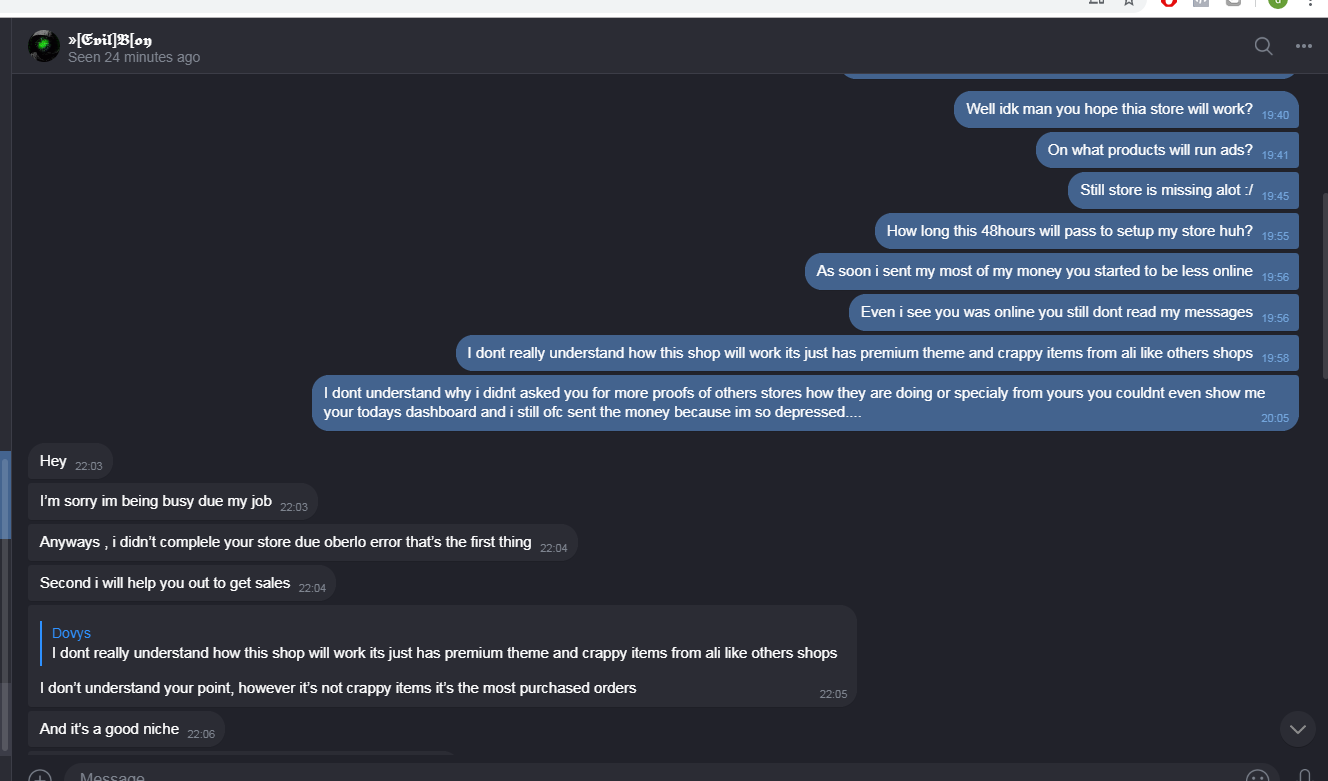The height and width of the screenshot is (781, 1328).
Task: Open the browser's three-dot menu
Action: [x=1310, y=3]
